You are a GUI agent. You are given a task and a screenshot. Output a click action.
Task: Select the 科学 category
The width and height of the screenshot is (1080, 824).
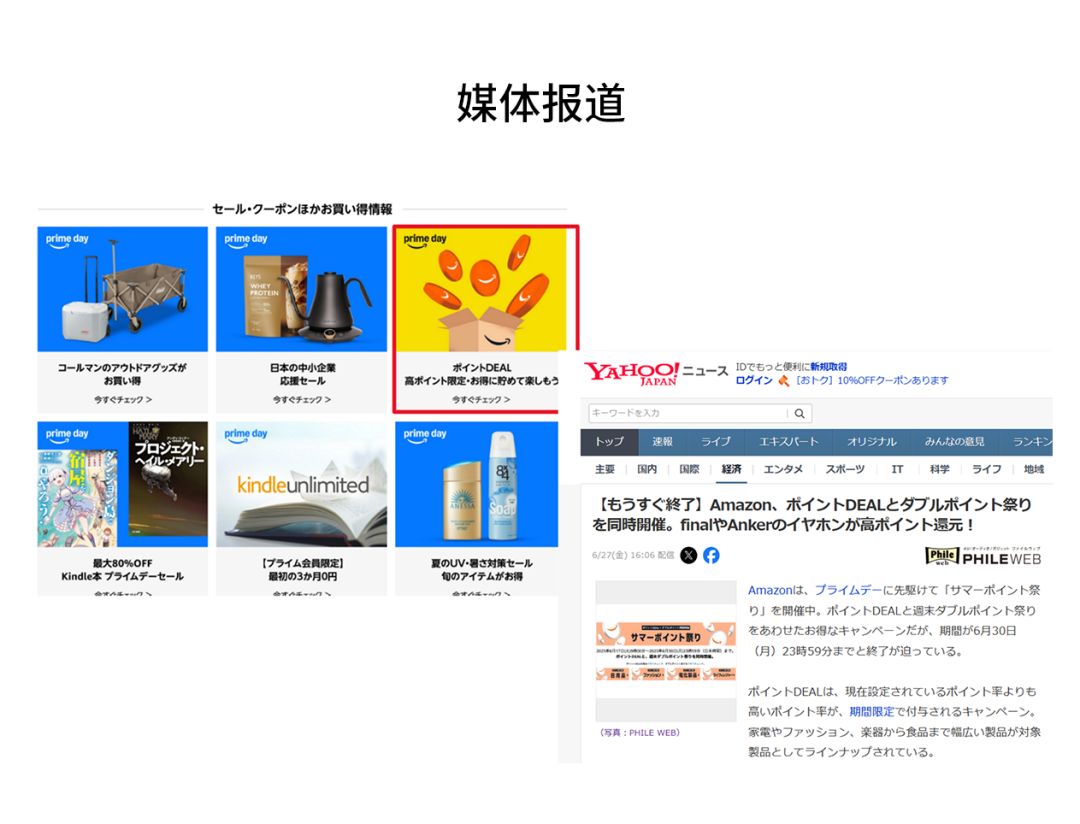[x=939, y=469]
